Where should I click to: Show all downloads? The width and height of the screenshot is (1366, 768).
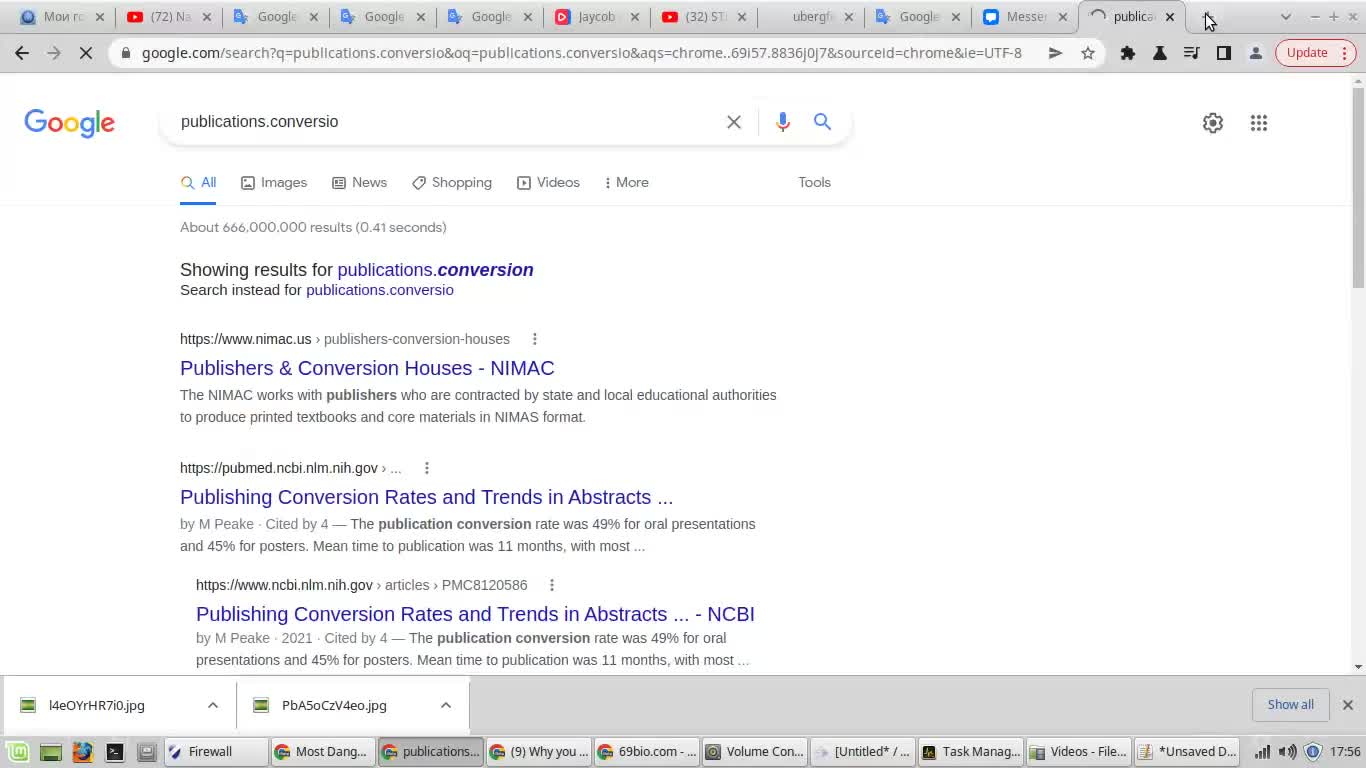click(1291, 705)
